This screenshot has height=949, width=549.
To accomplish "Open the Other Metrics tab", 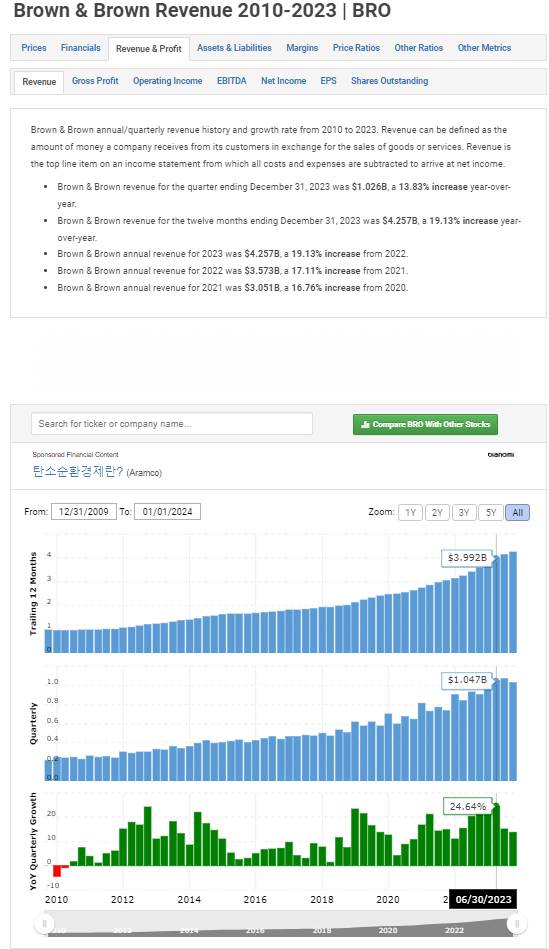I will point(484,48).
